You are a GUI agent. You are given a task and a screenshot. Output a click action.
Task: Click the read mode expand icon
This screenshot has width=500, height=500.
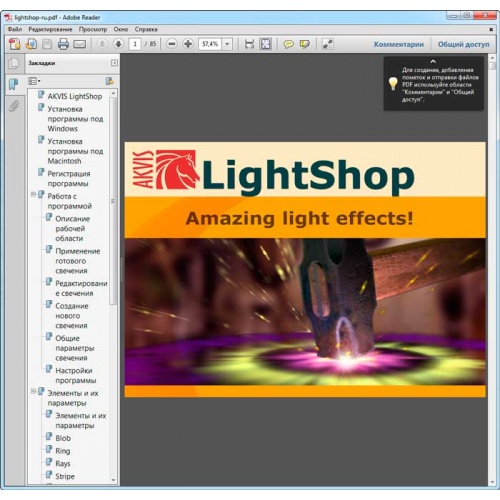(x=327, y=44)
